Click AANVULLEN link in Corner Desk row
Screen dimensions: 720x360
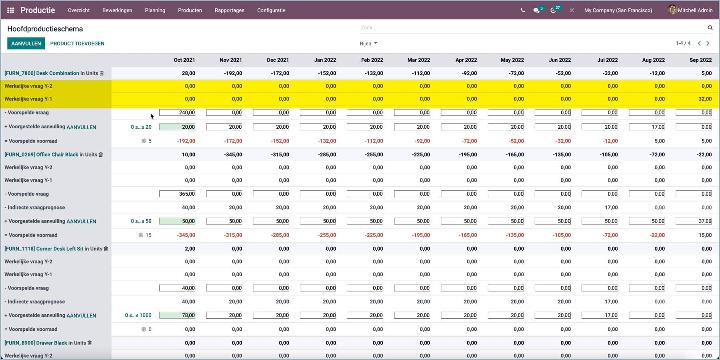click(x=81, y=316)
